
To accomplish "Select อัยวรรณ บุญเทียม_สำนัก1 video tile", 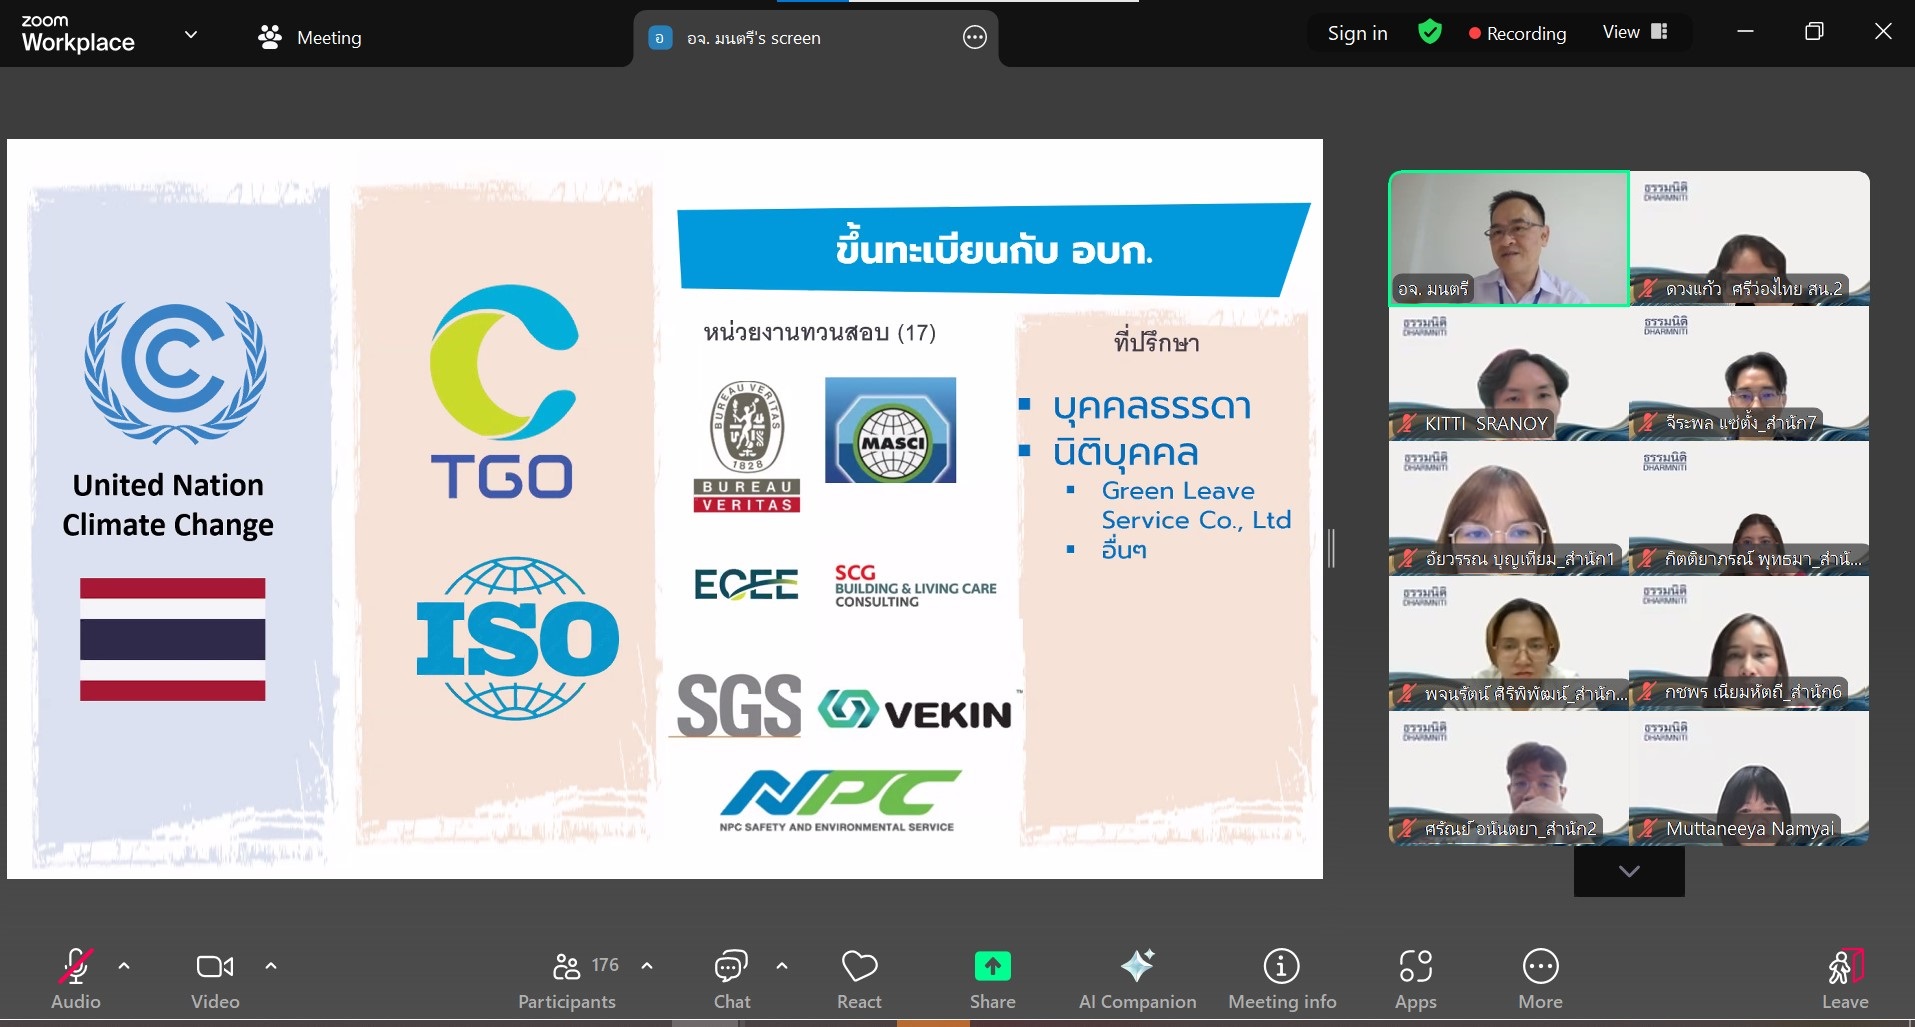I will click(x=1509, y=509).
